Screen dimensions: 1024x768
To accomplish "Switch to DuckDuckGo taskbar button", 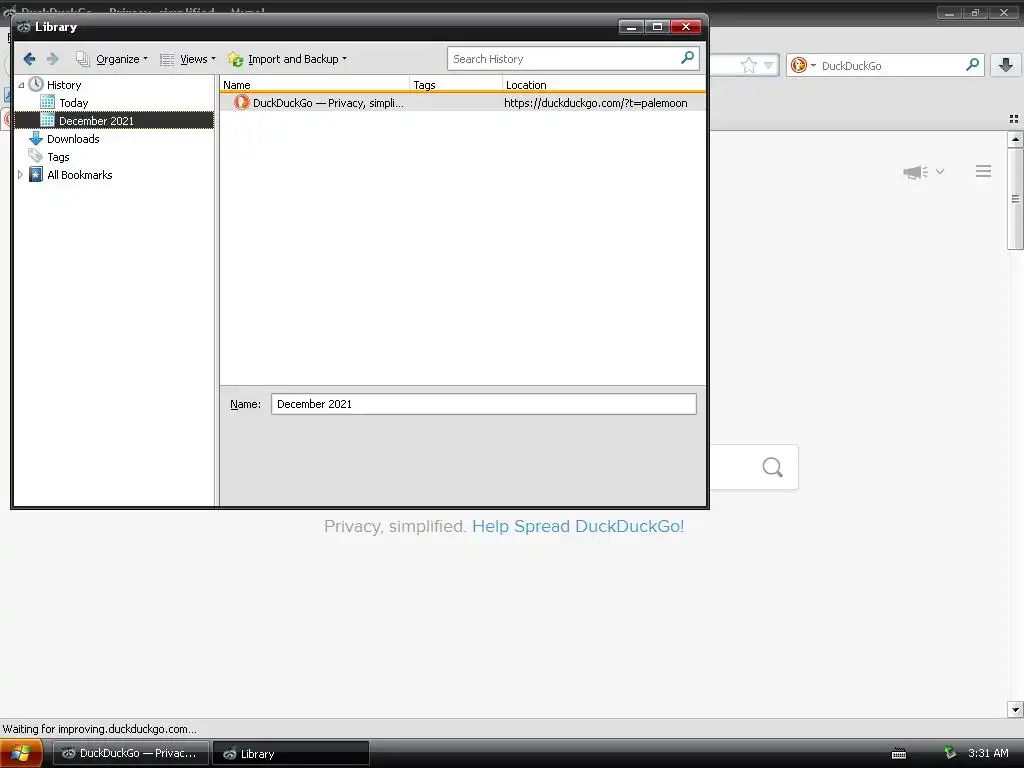I will click(131, 753).
